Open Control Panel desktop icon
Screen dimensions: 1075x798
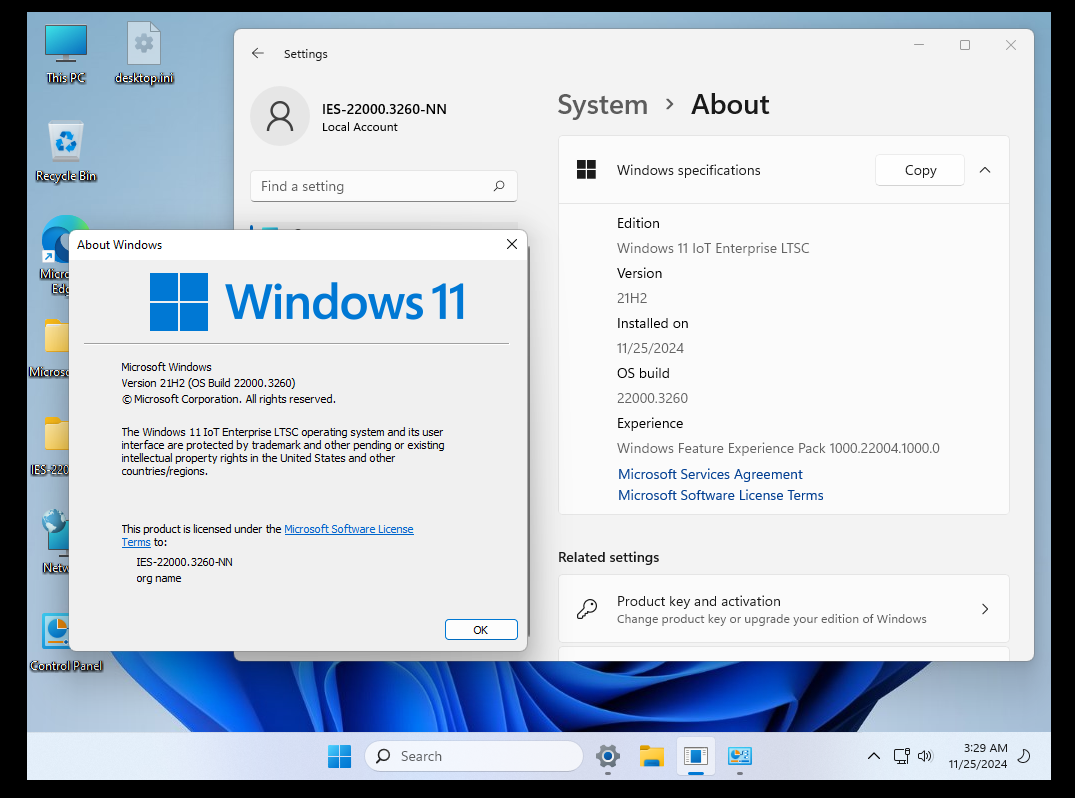66,641
